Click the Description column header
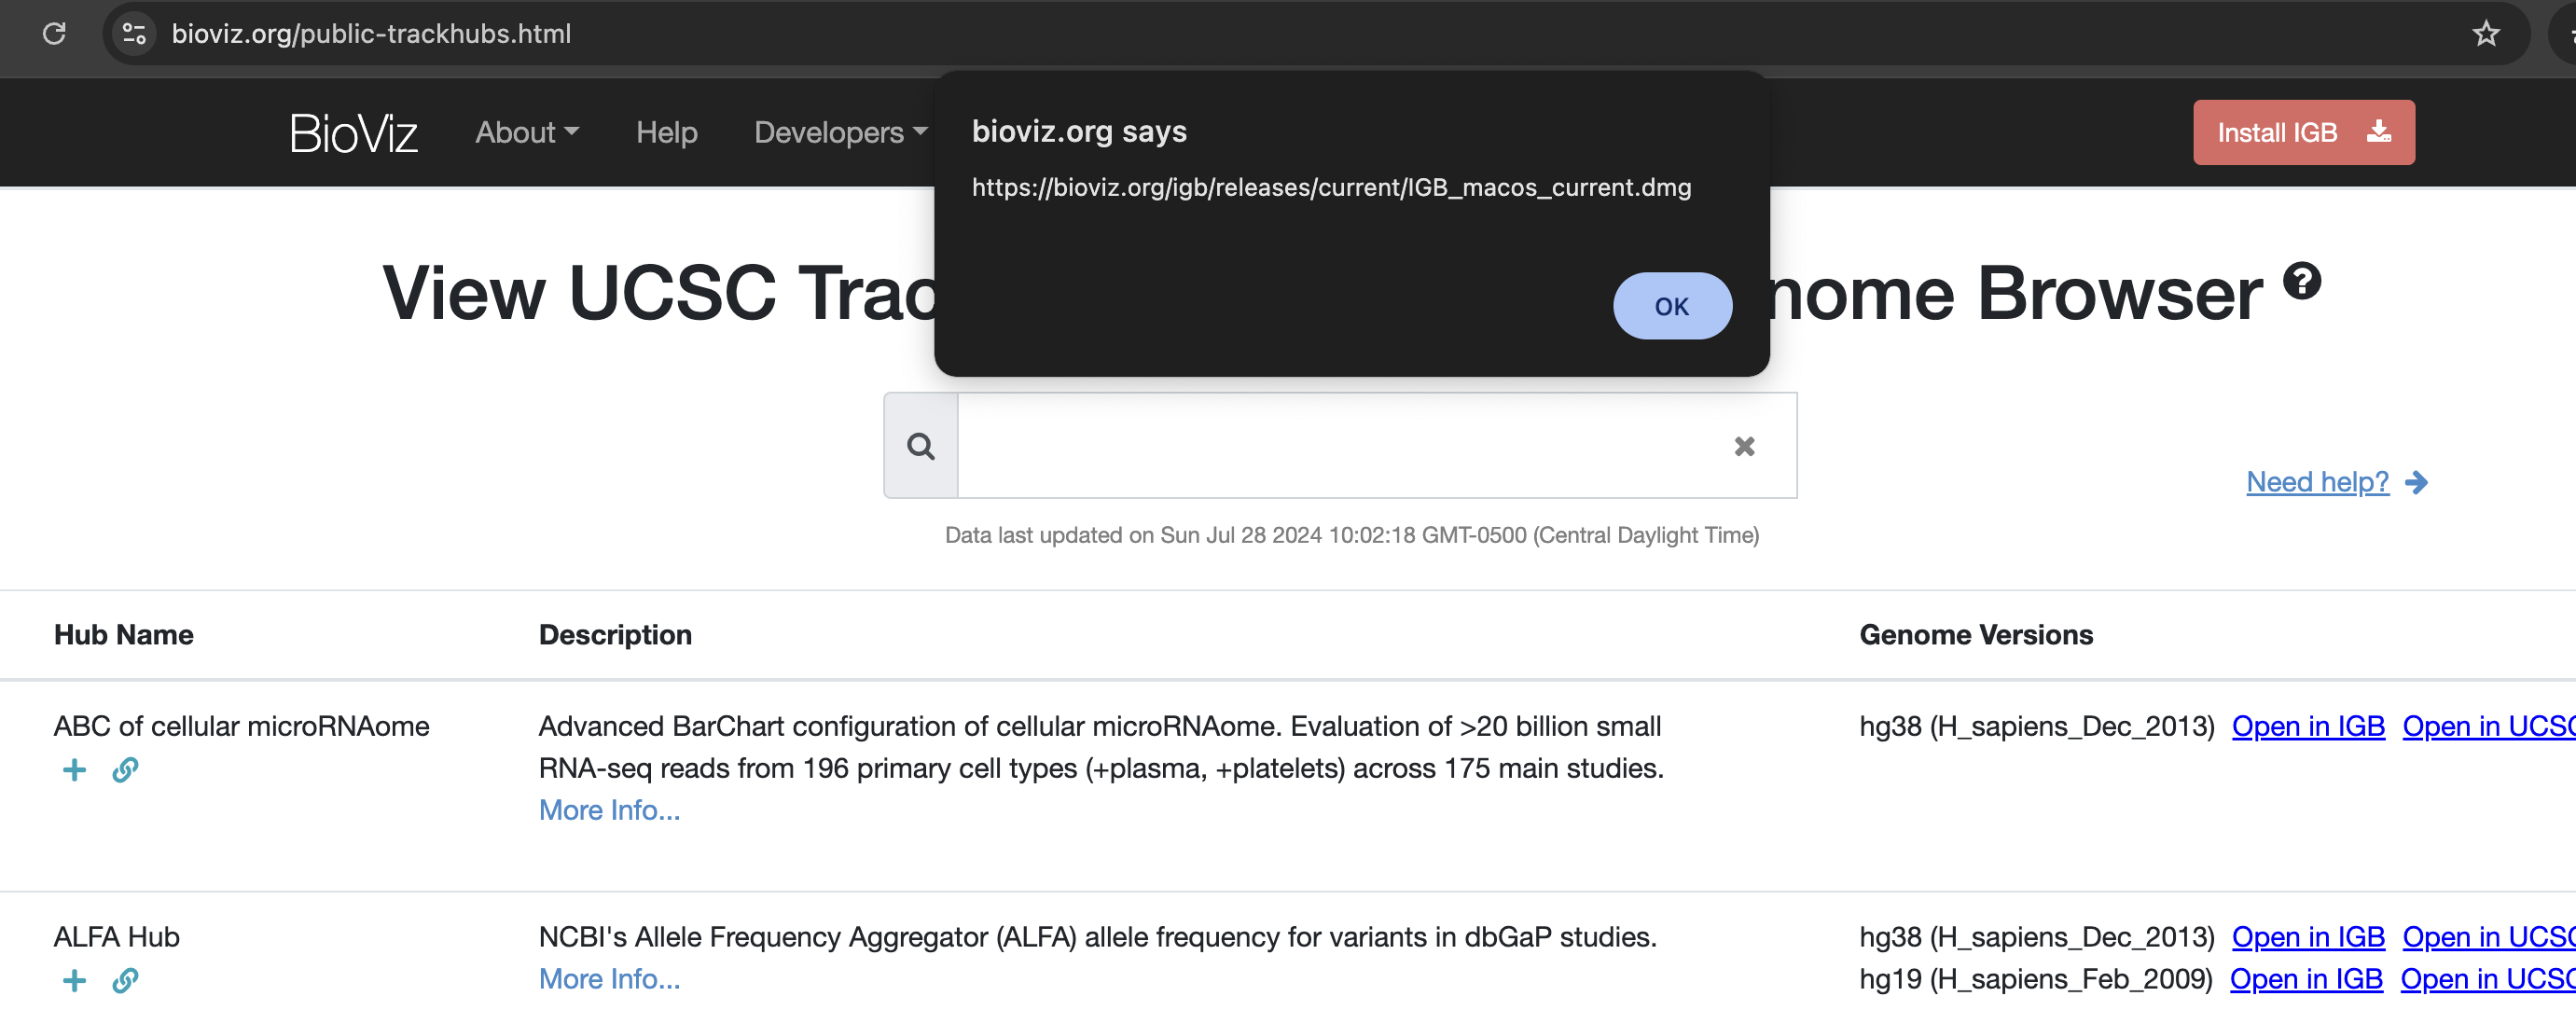This screenshot has width=2576, height=1024. 615,635
